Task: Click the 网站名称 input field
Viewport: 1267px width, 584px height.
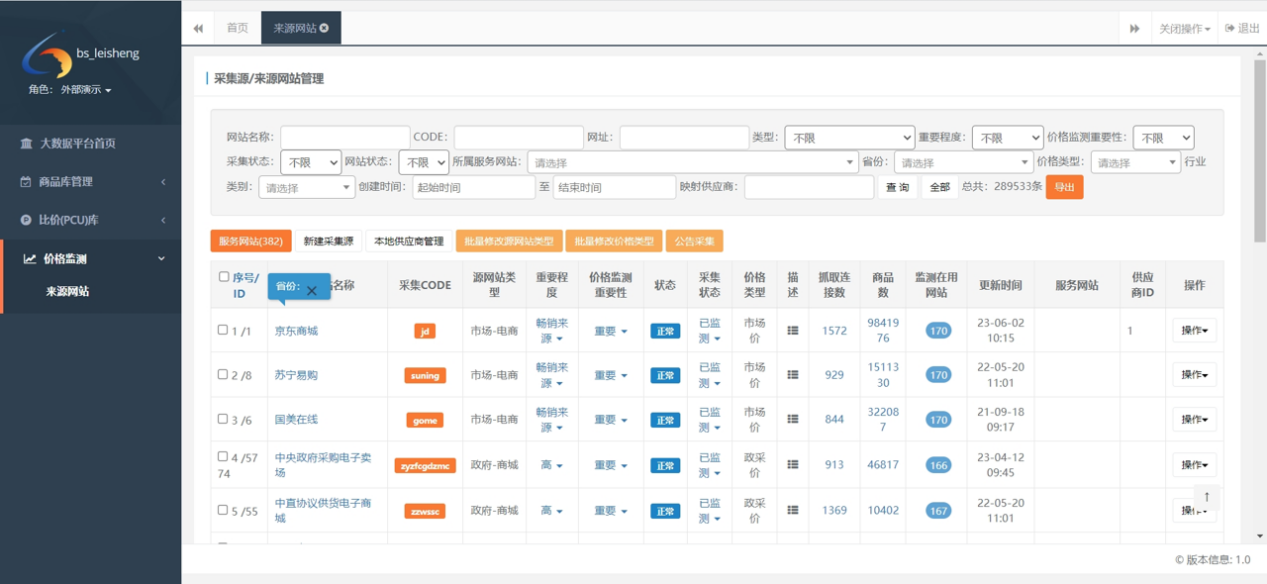Action: click(x=345, y=138)
